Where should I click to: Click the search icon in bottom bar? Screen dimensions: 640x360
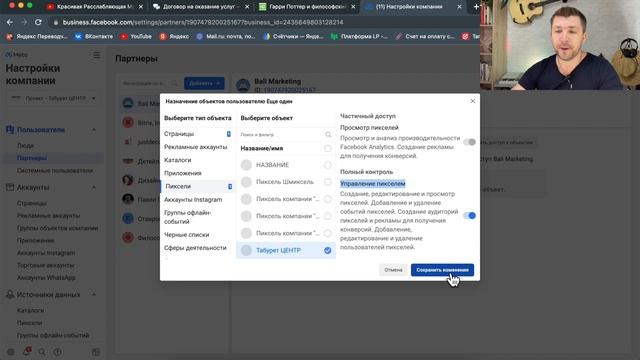42,352
